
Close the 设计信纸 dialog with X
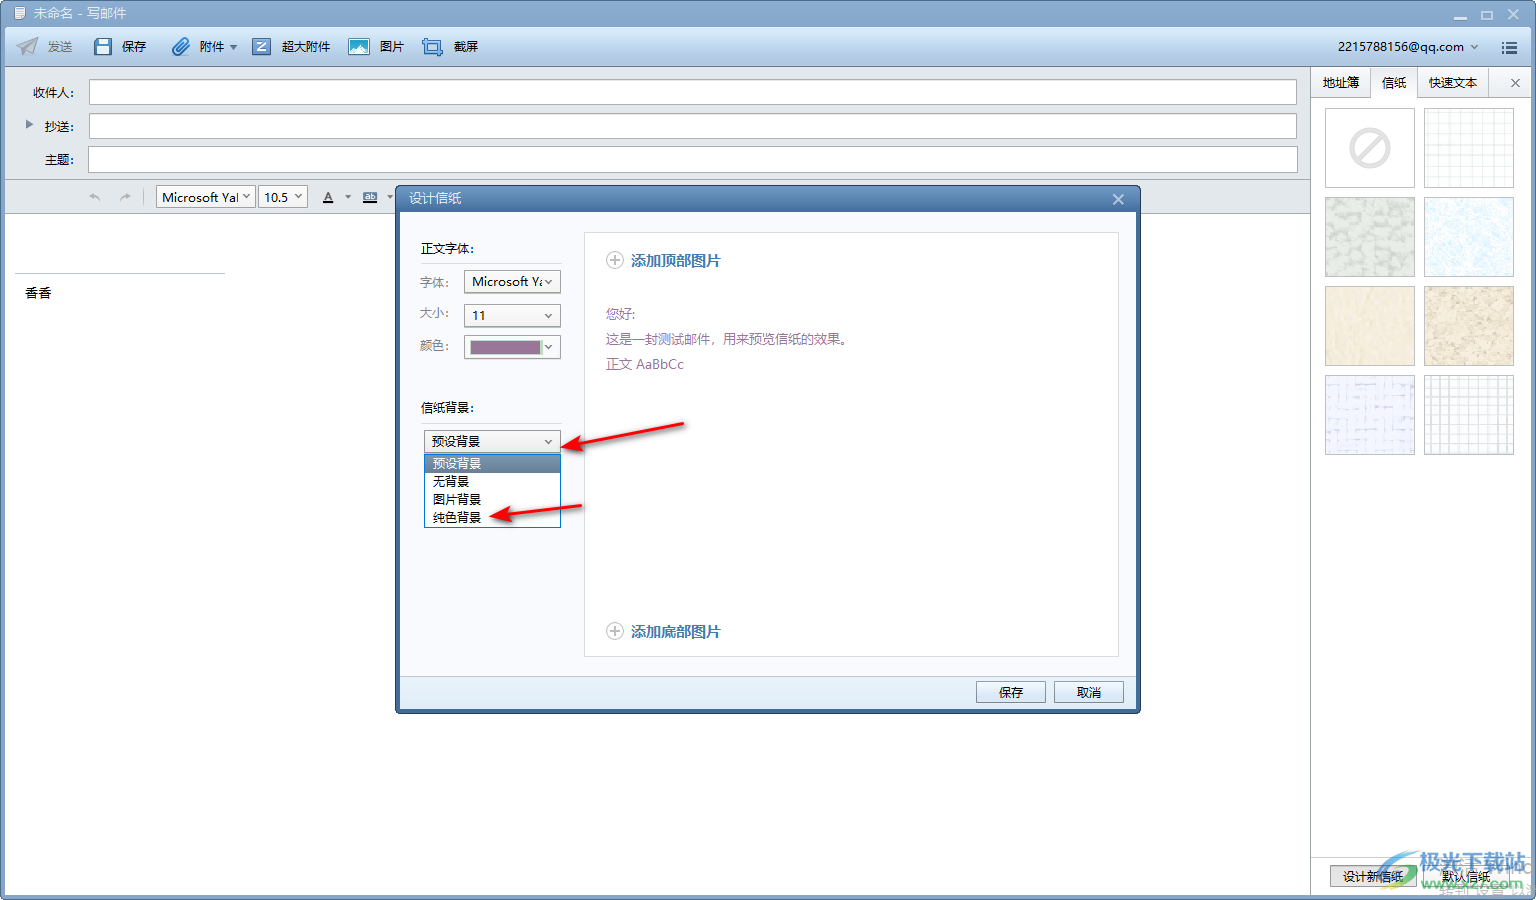(1118, 199)
